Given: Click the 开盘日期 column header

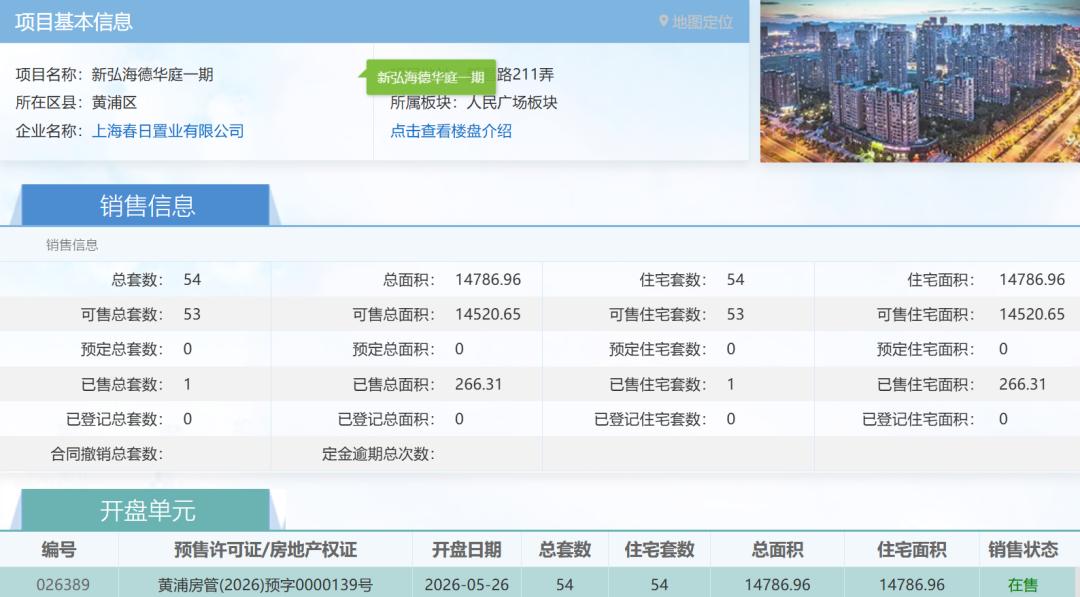Looking at the screenshot, I should click(x=466, y=549).
